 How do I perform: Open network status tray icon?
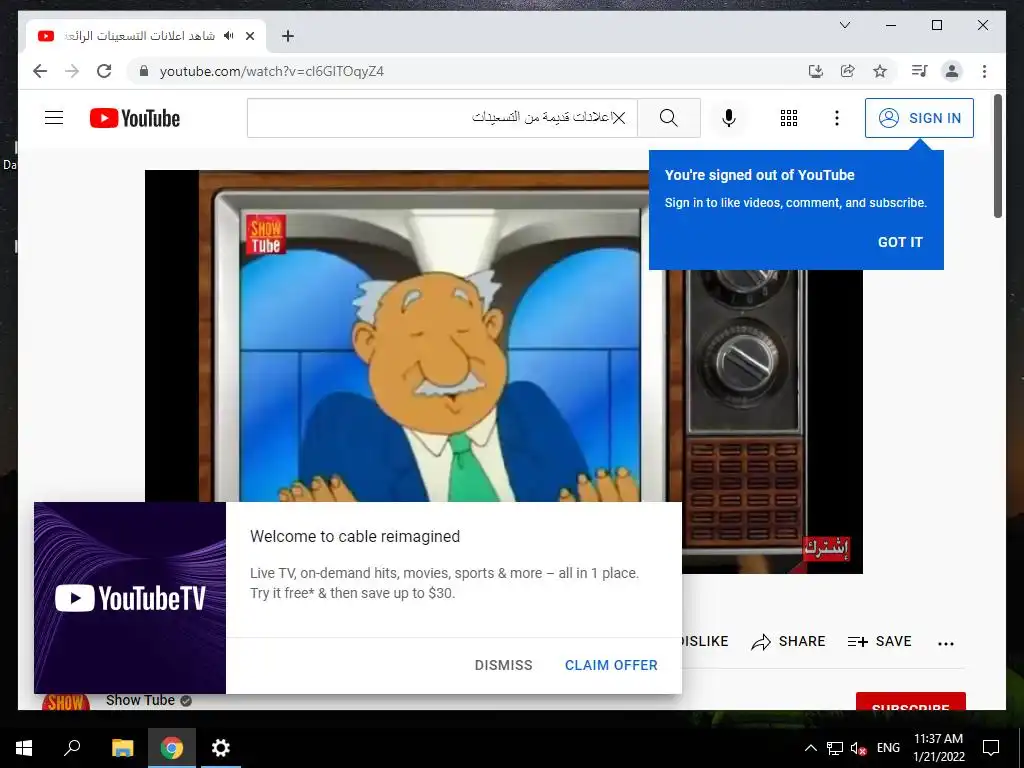pyautogui.click(x=835, y=748)
